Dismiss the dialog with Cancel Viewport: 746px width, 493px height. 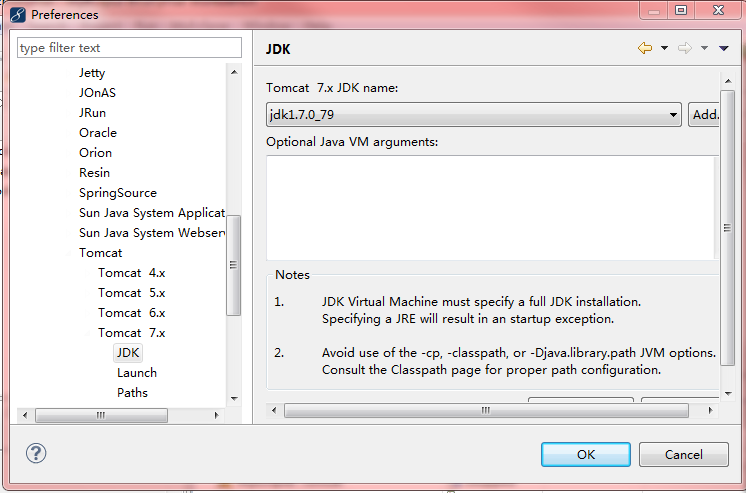point(683,454)
